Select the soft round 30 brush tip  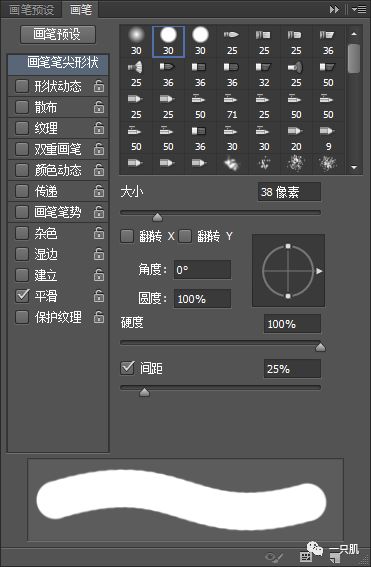point(136,42)
